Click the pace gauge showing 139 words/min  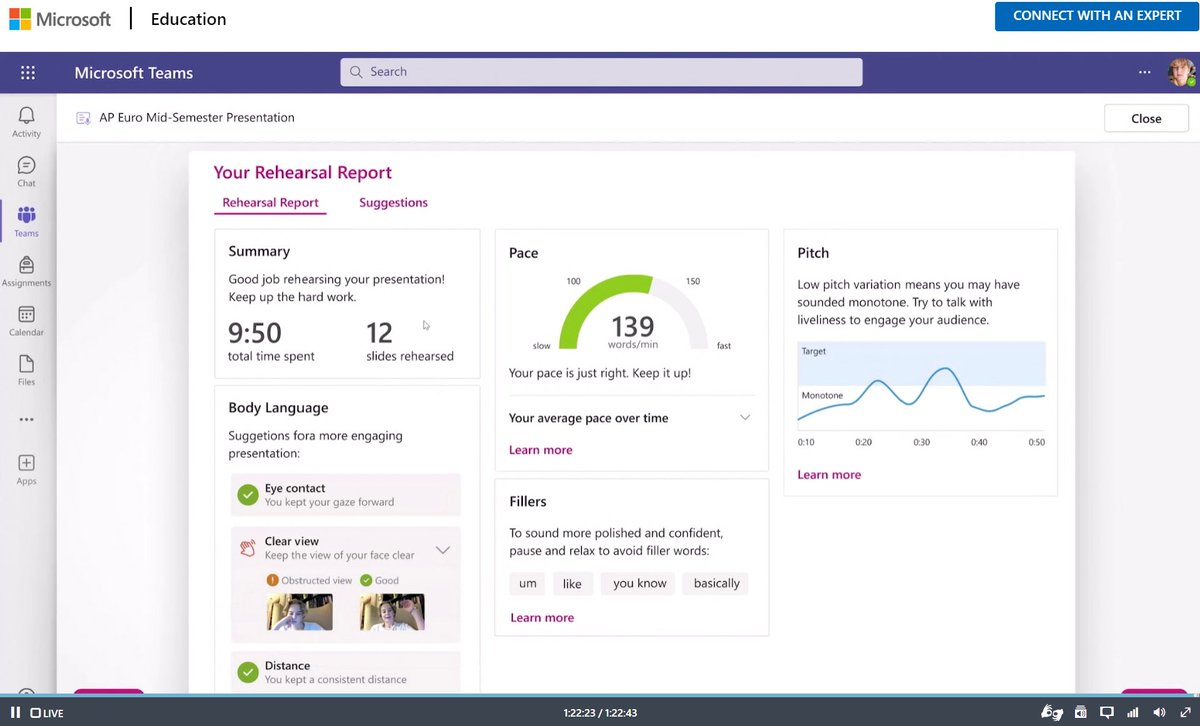click(632, 313)
